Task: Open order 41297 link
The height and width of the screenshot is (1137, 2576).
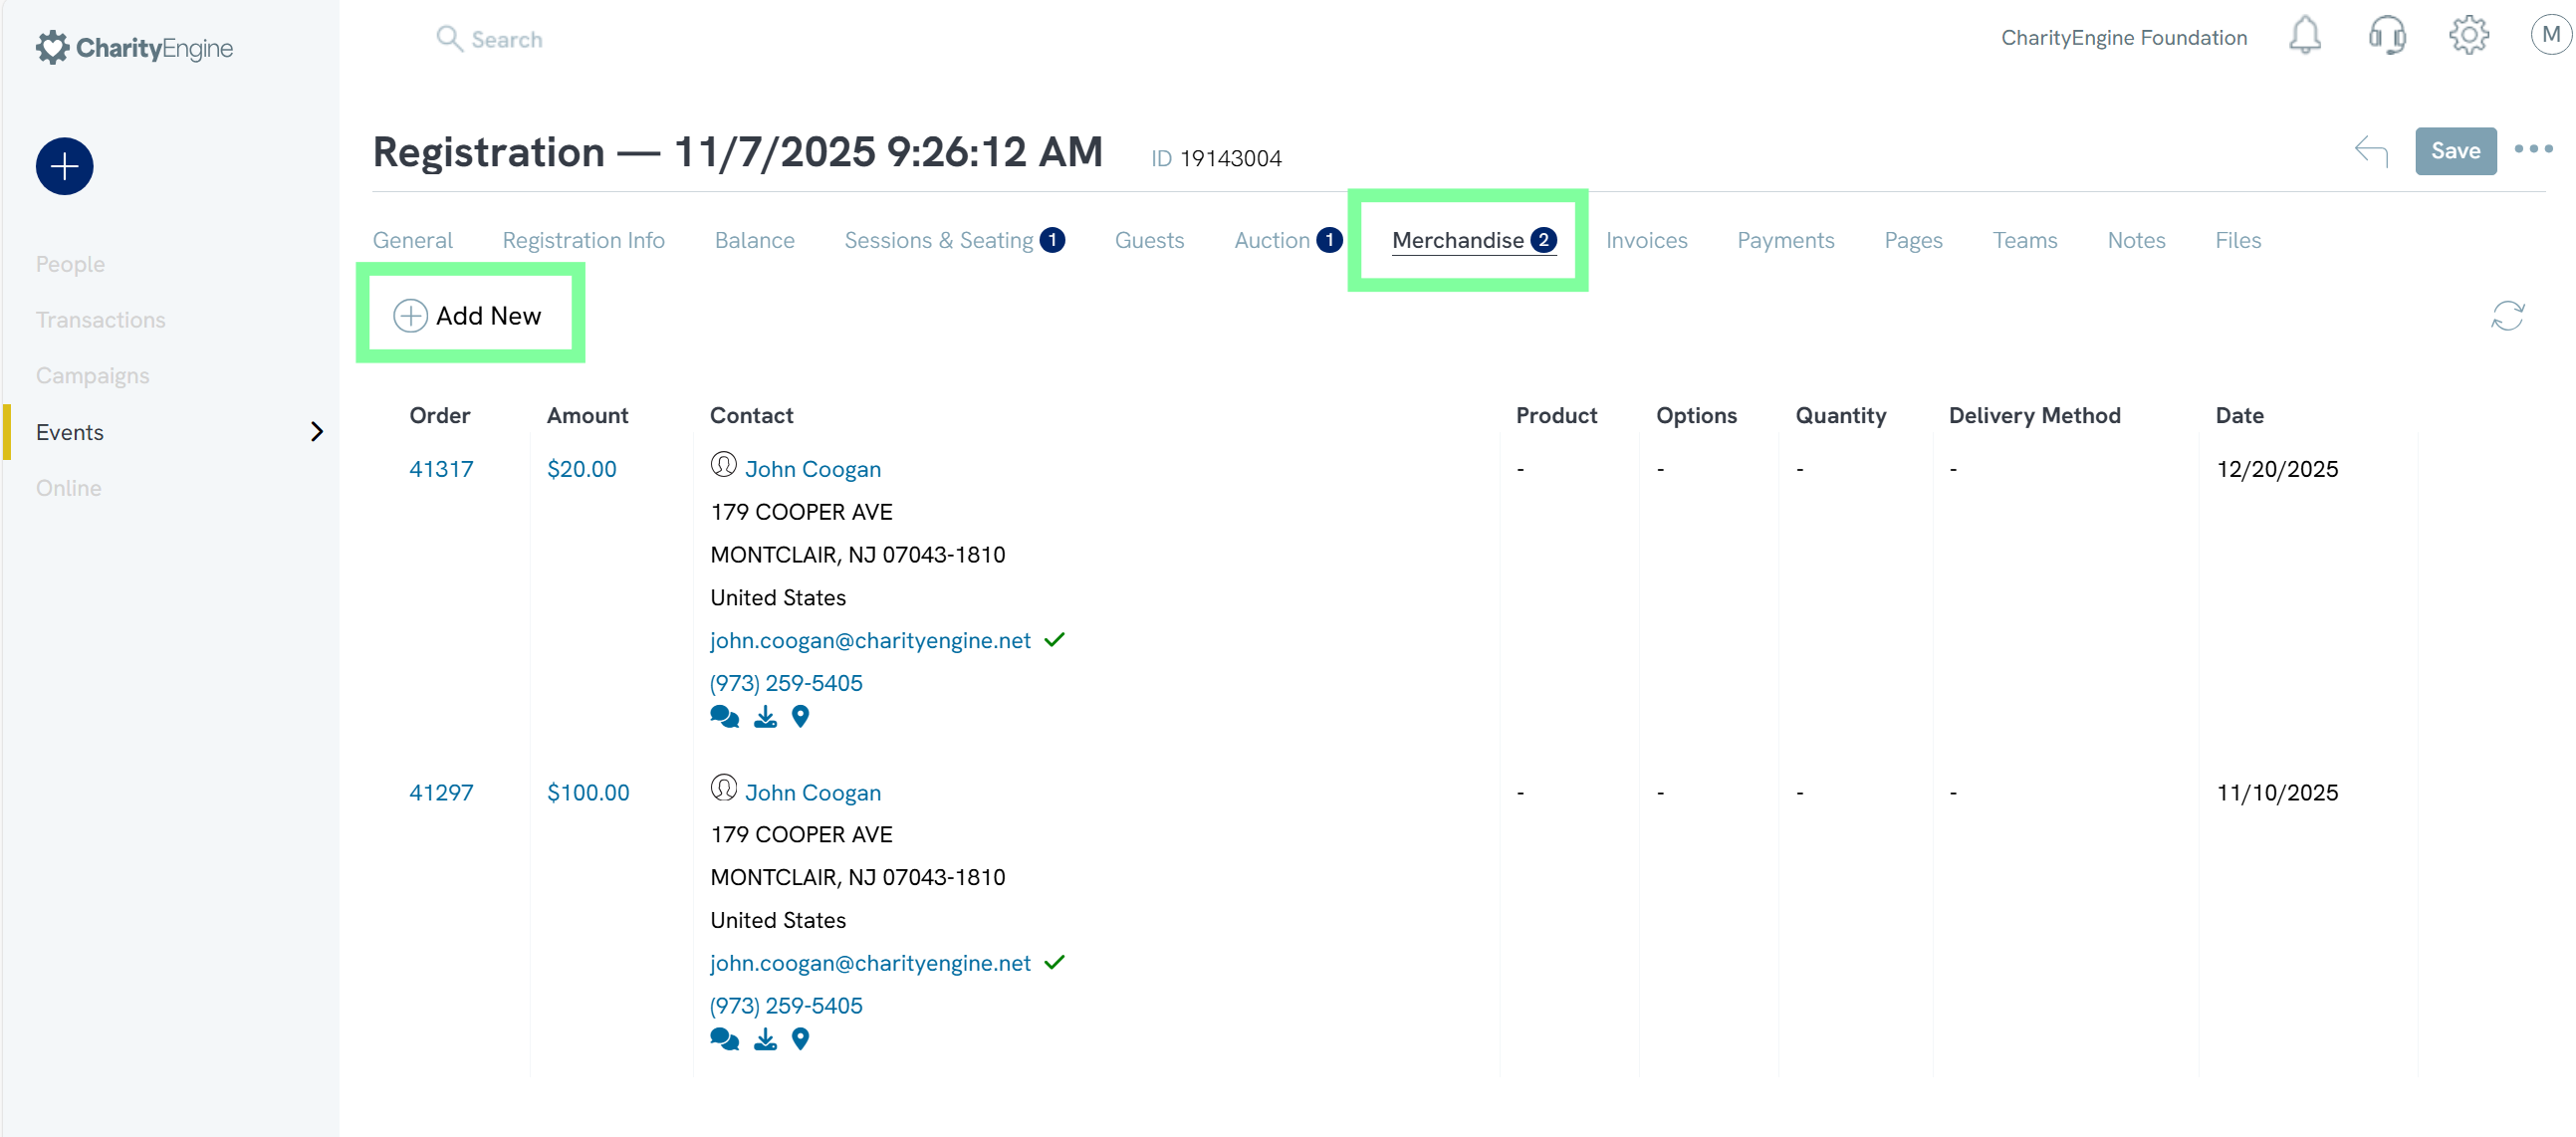Action: click(x=441, y=793)
